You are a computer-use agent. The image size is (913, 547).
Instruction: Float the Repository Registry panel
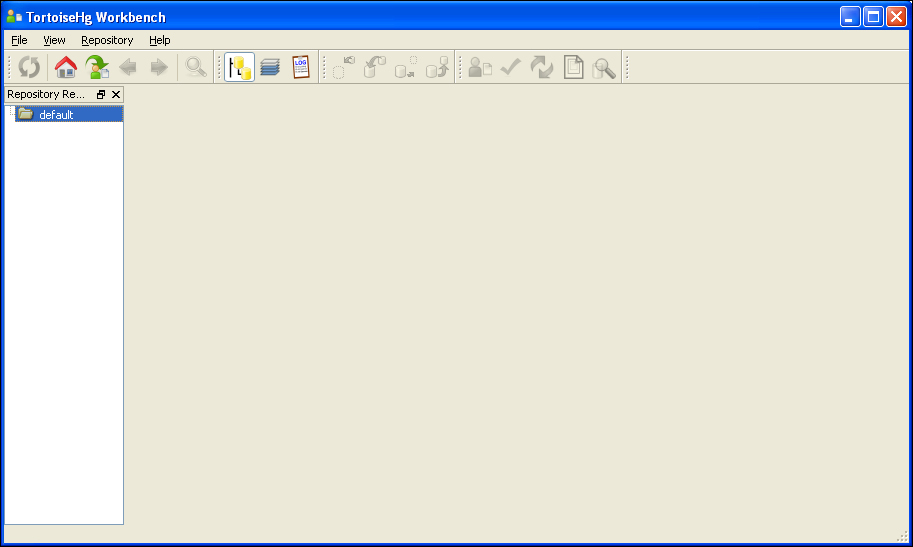pos(101,94)
